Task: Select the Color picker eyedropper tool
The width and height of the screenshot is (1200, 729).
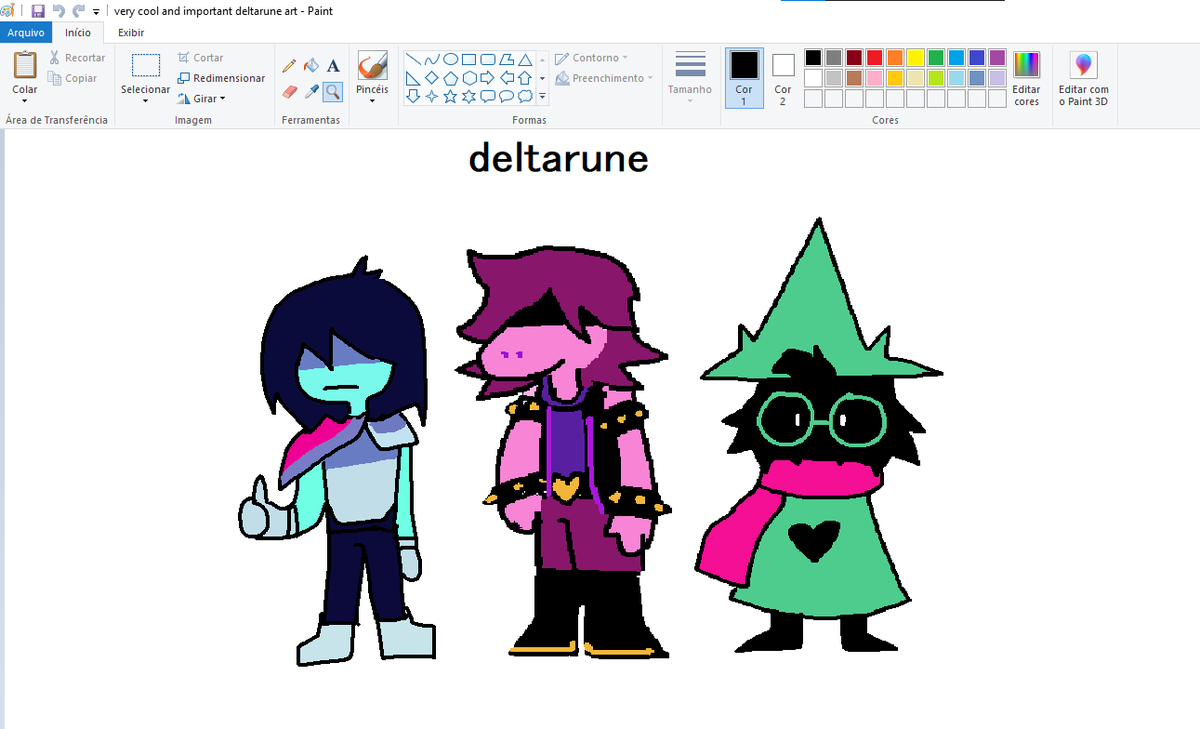Action: 311,91
